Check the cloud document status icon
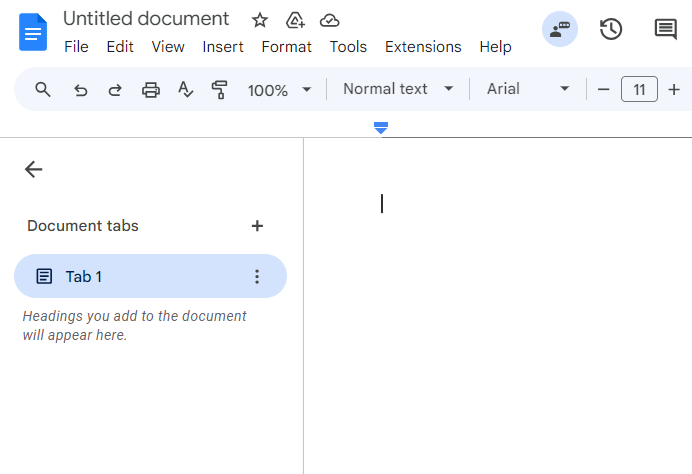 pyautogui.click(x=329, y=20)
